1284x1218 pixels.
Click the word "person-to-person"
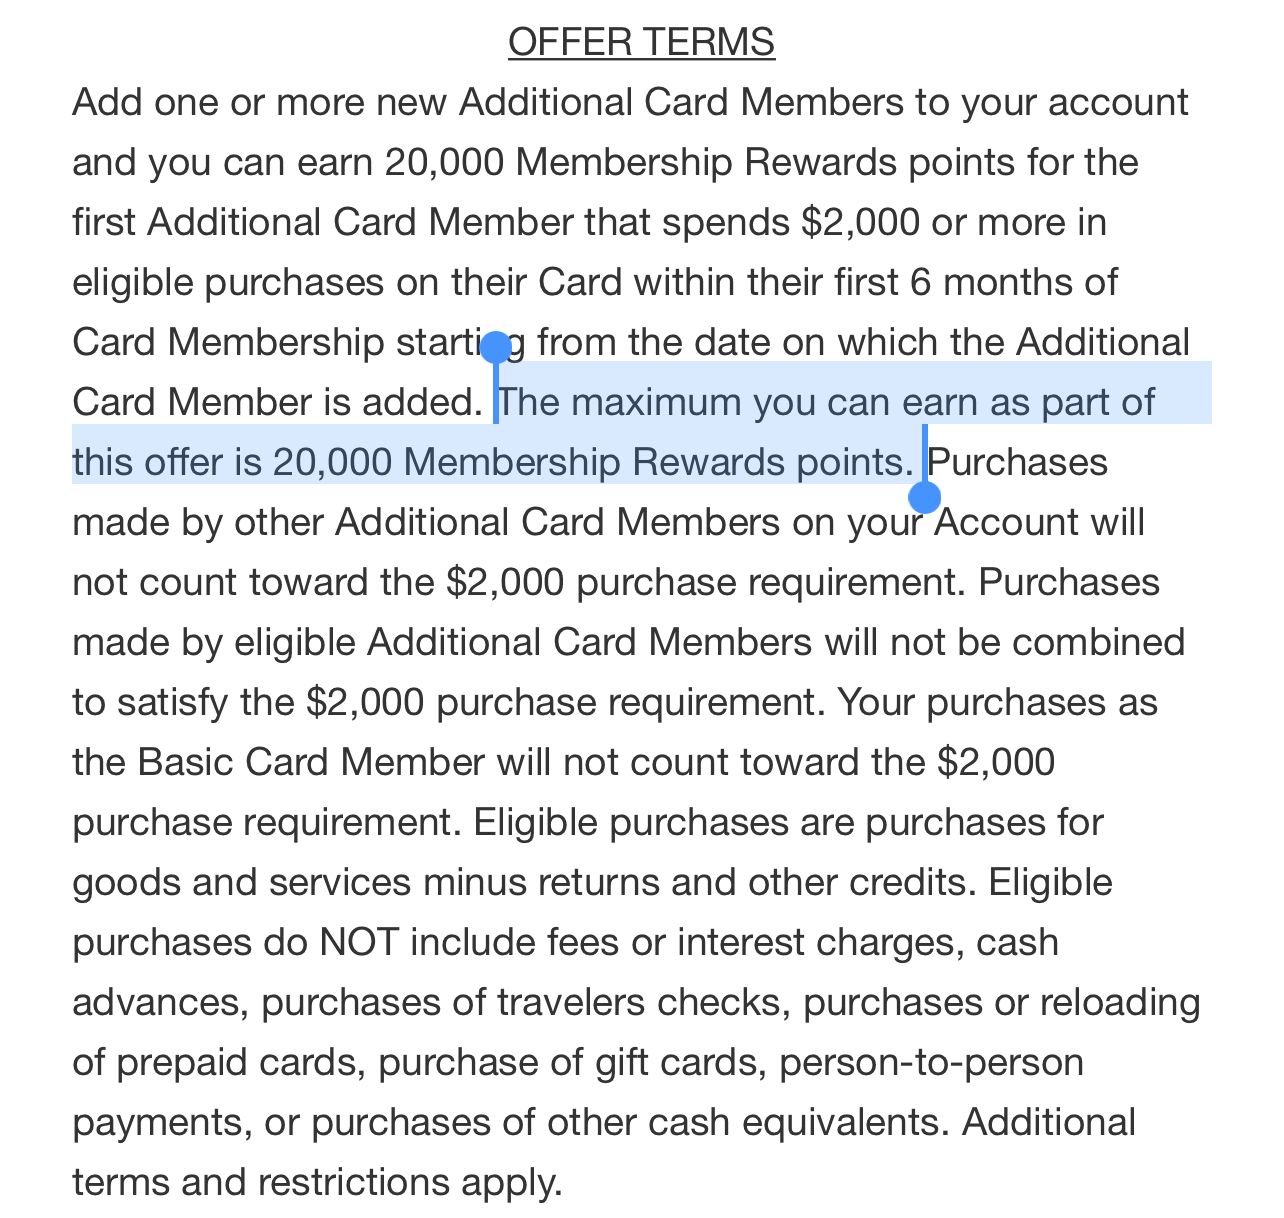[931, 1062]
